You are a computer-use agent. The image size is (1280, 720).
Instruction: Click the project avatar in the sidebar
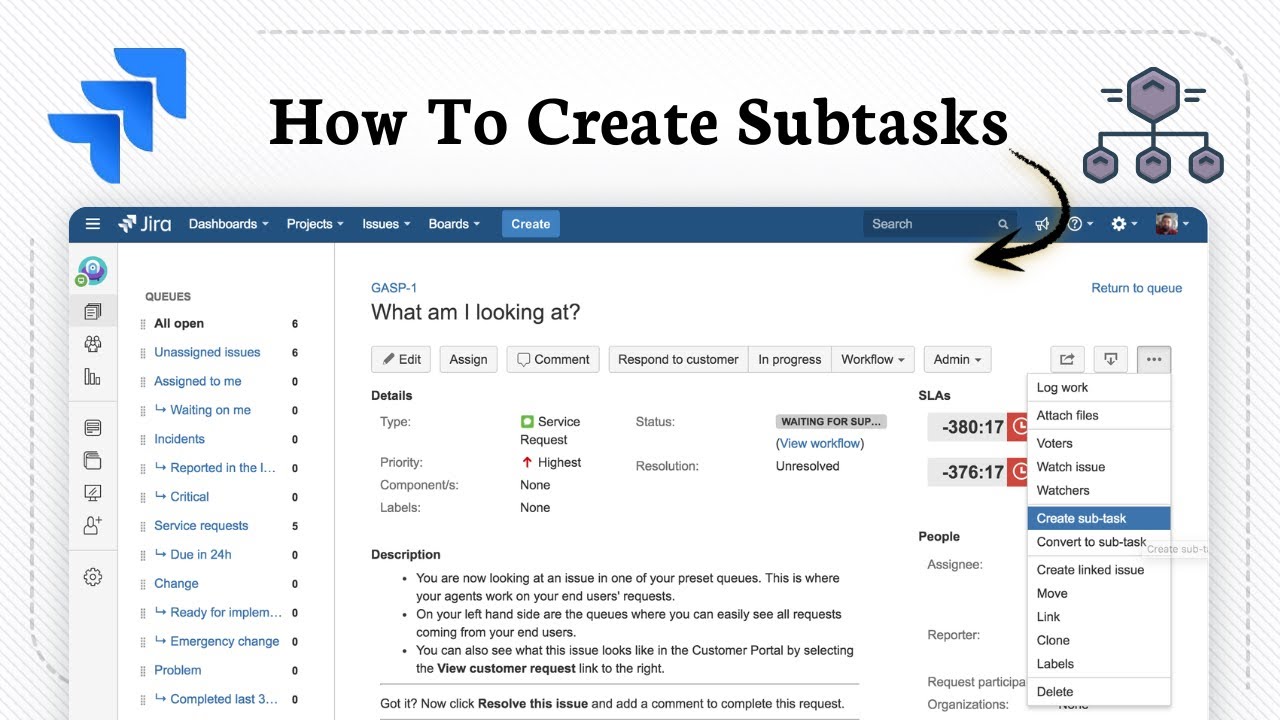point(92,271)
